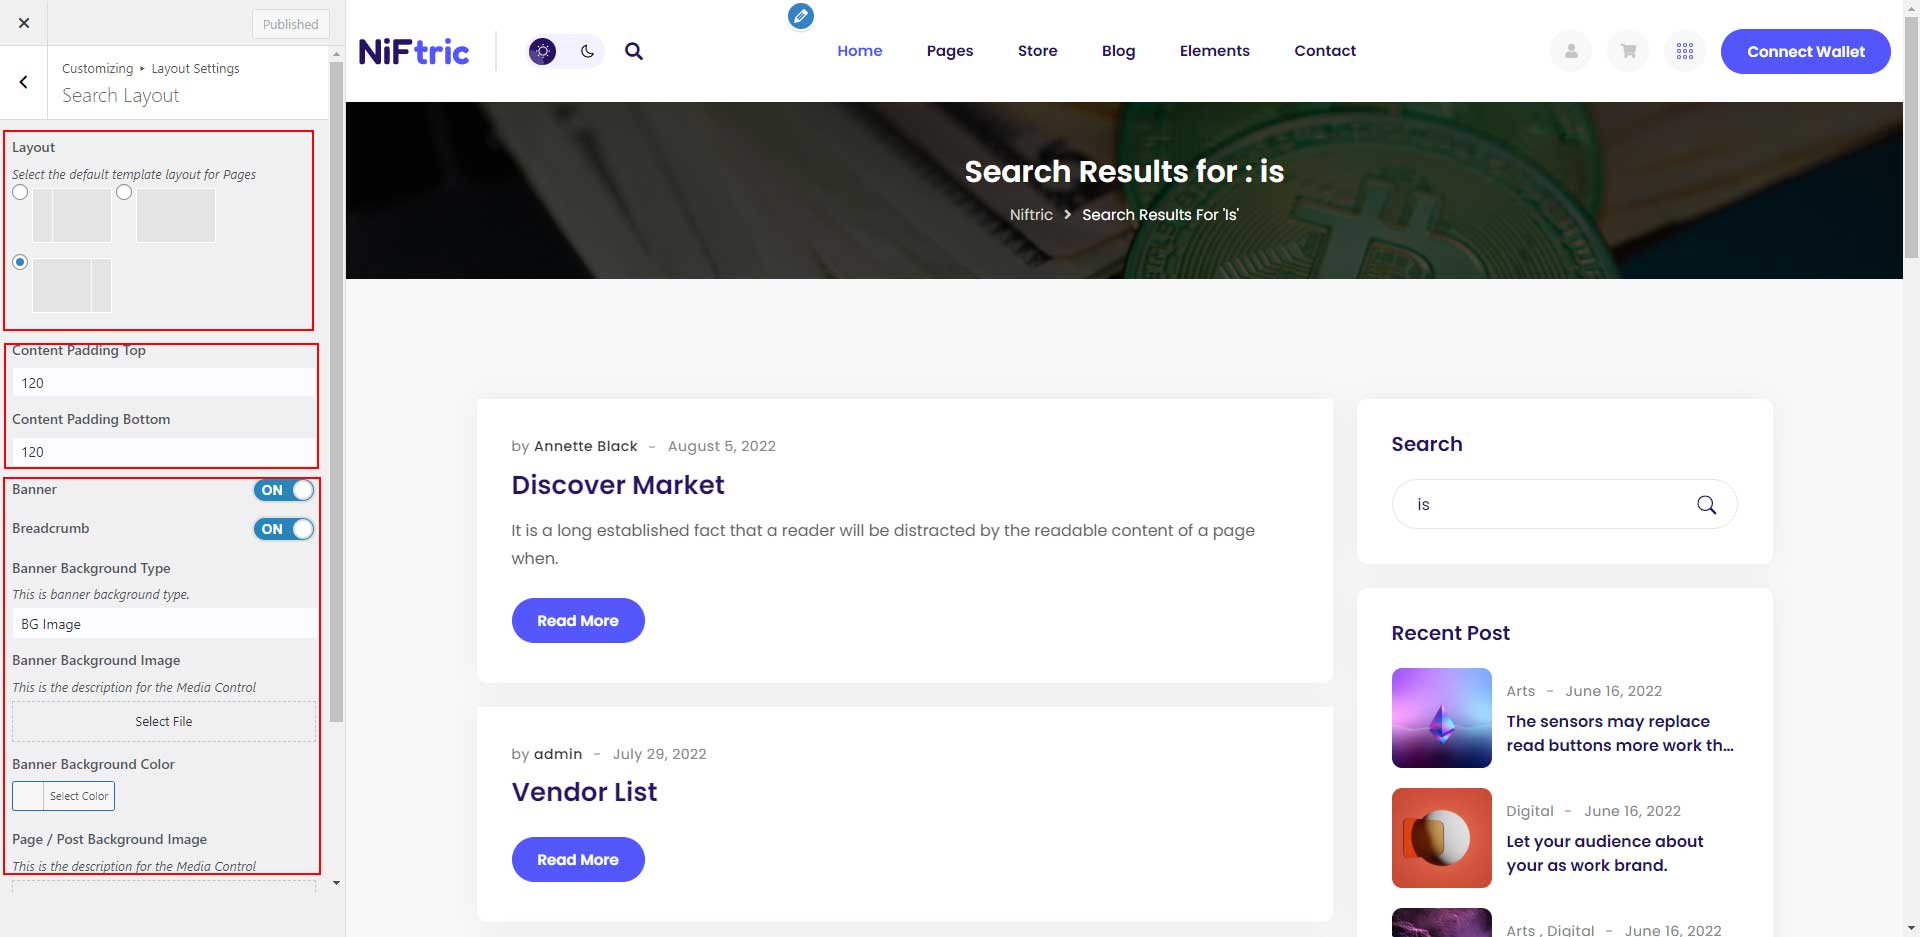
Task: Click the Content Padding Bottom field
Action: [164, 452]
